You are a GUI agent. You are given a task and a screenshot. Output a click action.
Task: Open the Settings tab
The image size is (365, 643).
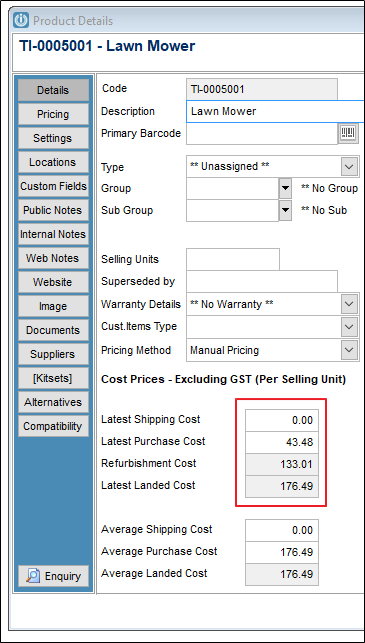pos(53,138)
